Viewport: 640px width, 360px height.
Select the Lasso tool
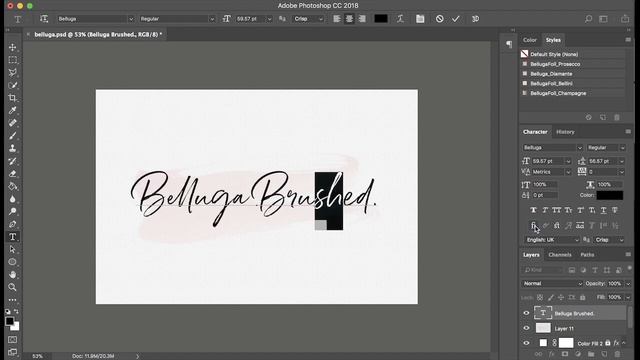[x=13, y=73]
